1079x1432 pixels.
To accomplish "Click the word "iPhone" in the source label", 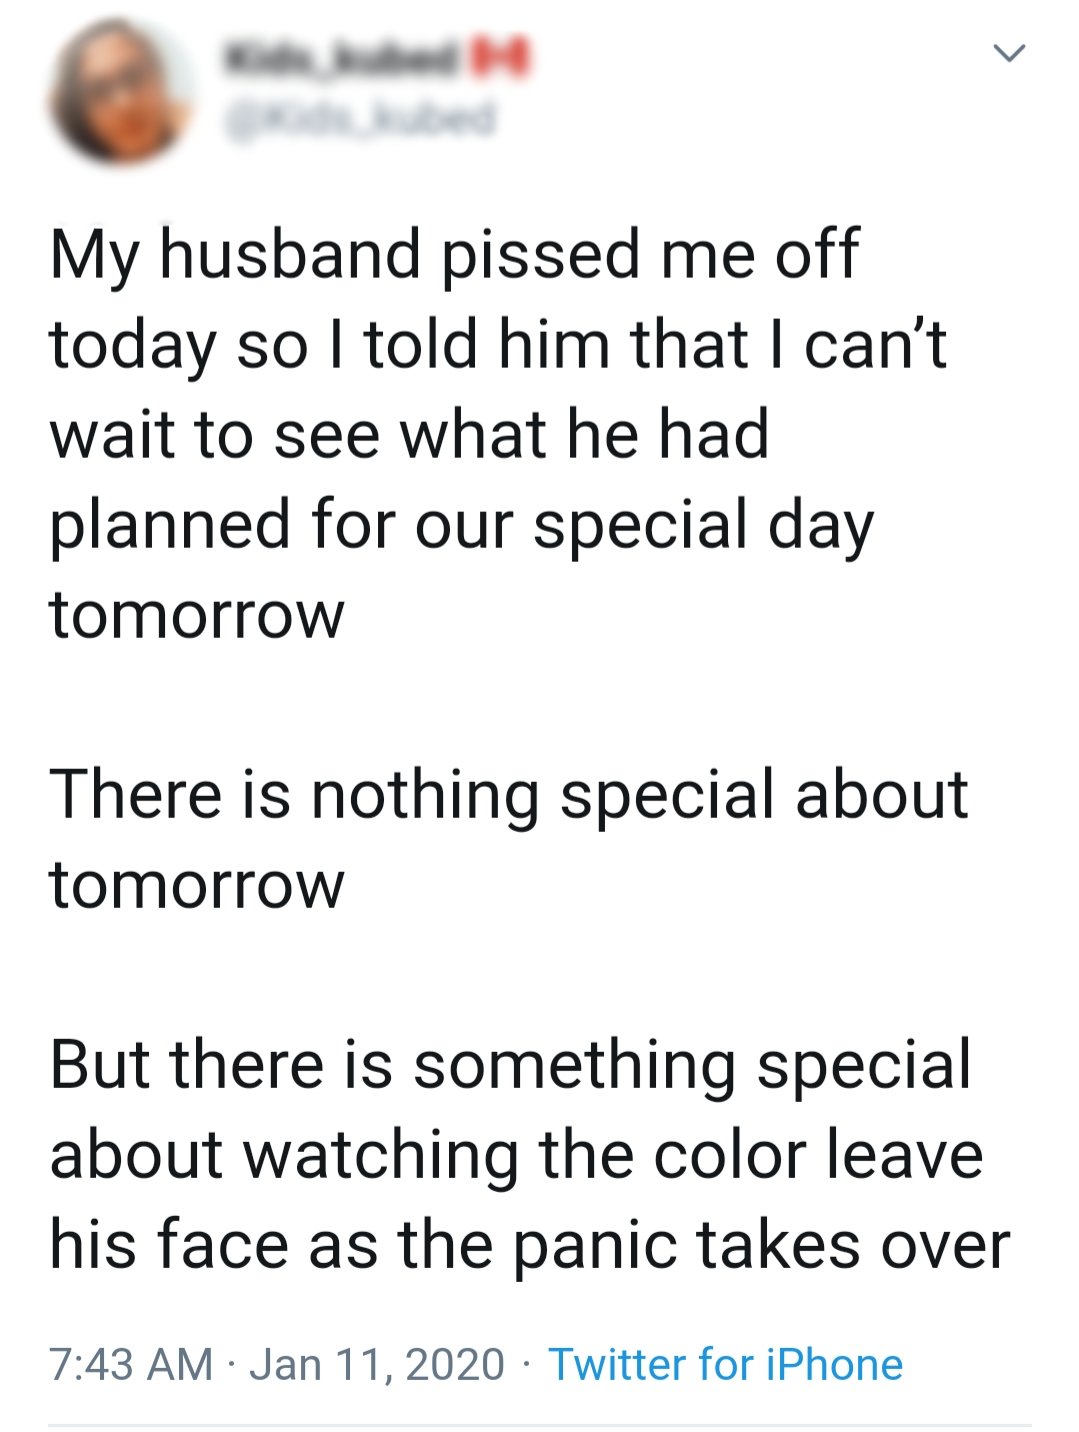I will click(834, 1364).
